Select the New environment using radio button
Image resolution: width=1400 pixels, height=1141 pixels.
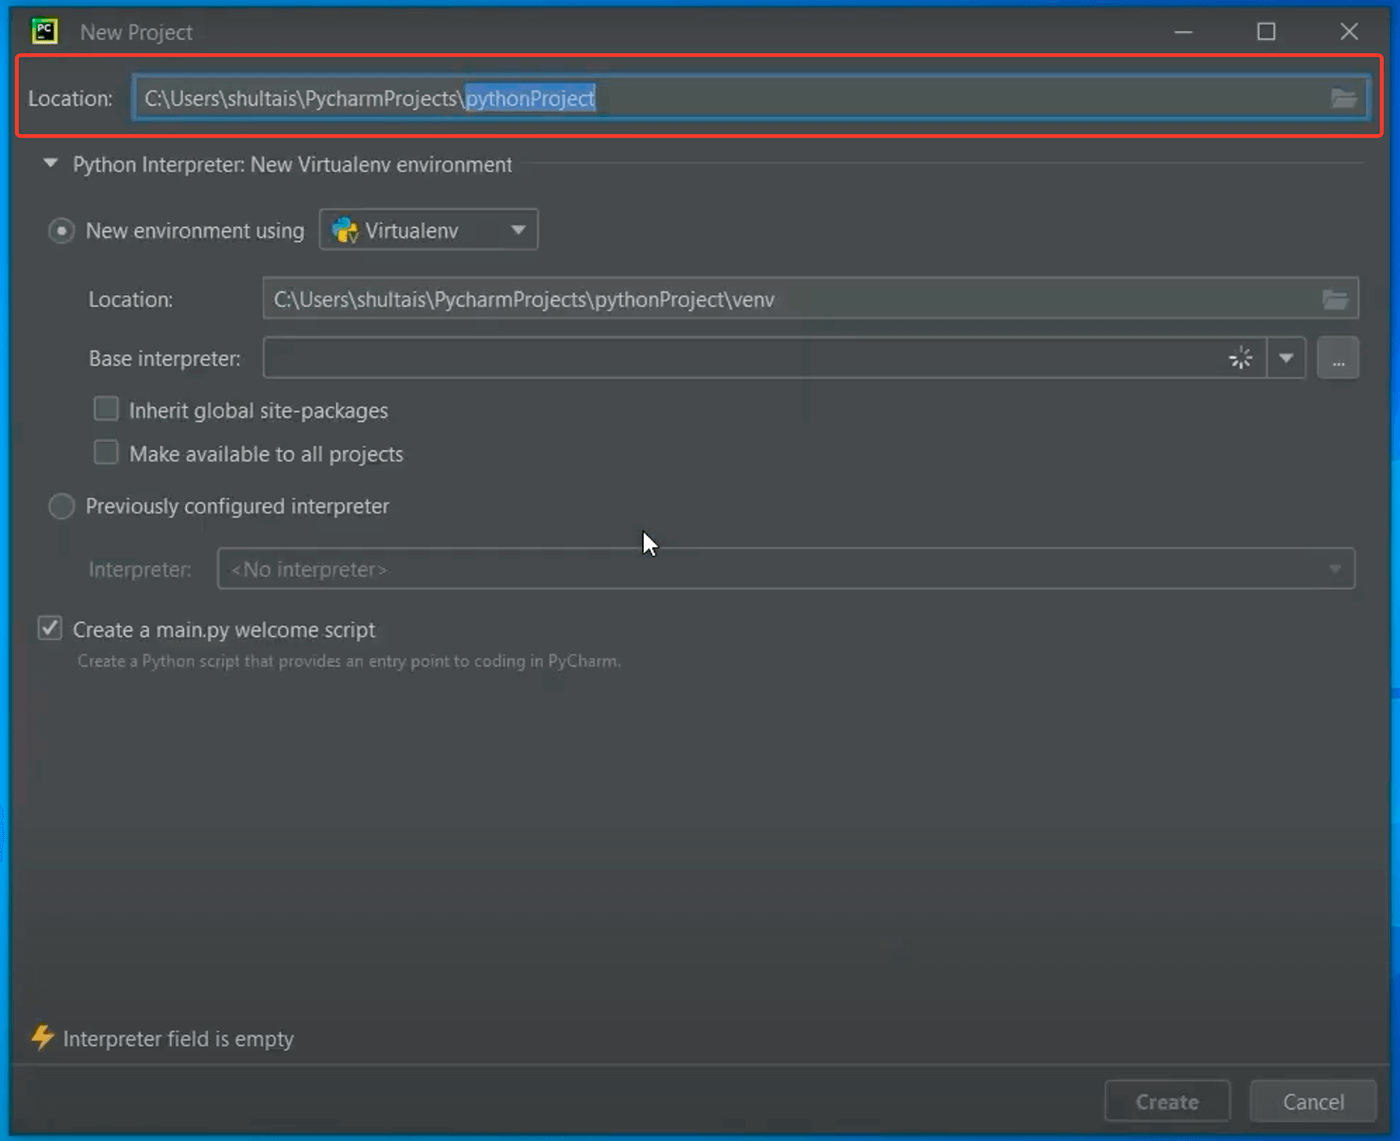click(60, 230)
